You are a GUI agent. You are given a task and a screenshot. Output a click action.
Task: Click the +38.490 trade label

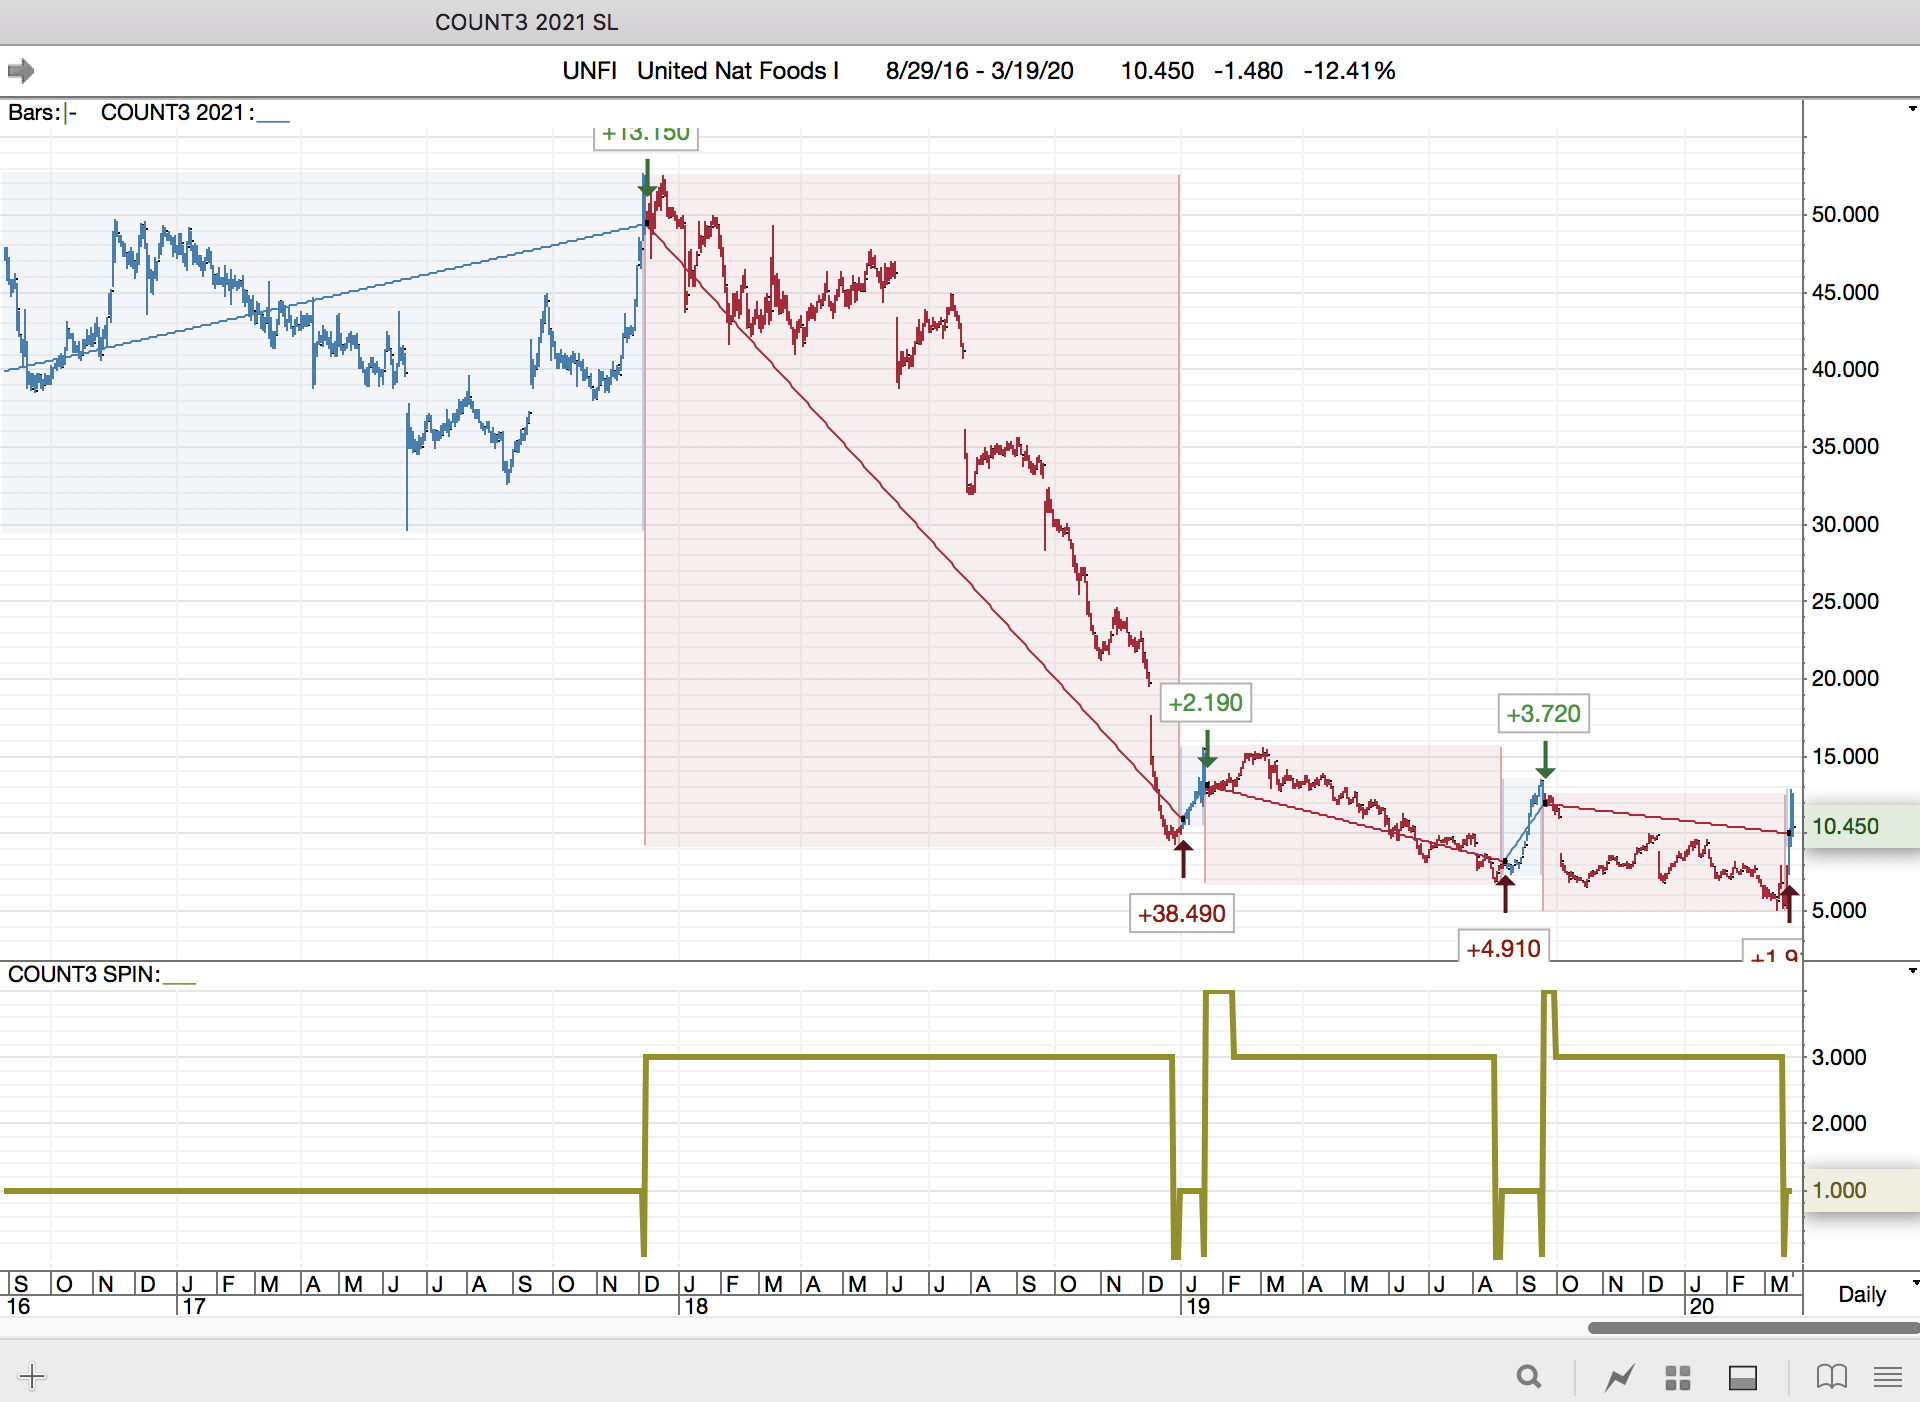coord(1181,913)
